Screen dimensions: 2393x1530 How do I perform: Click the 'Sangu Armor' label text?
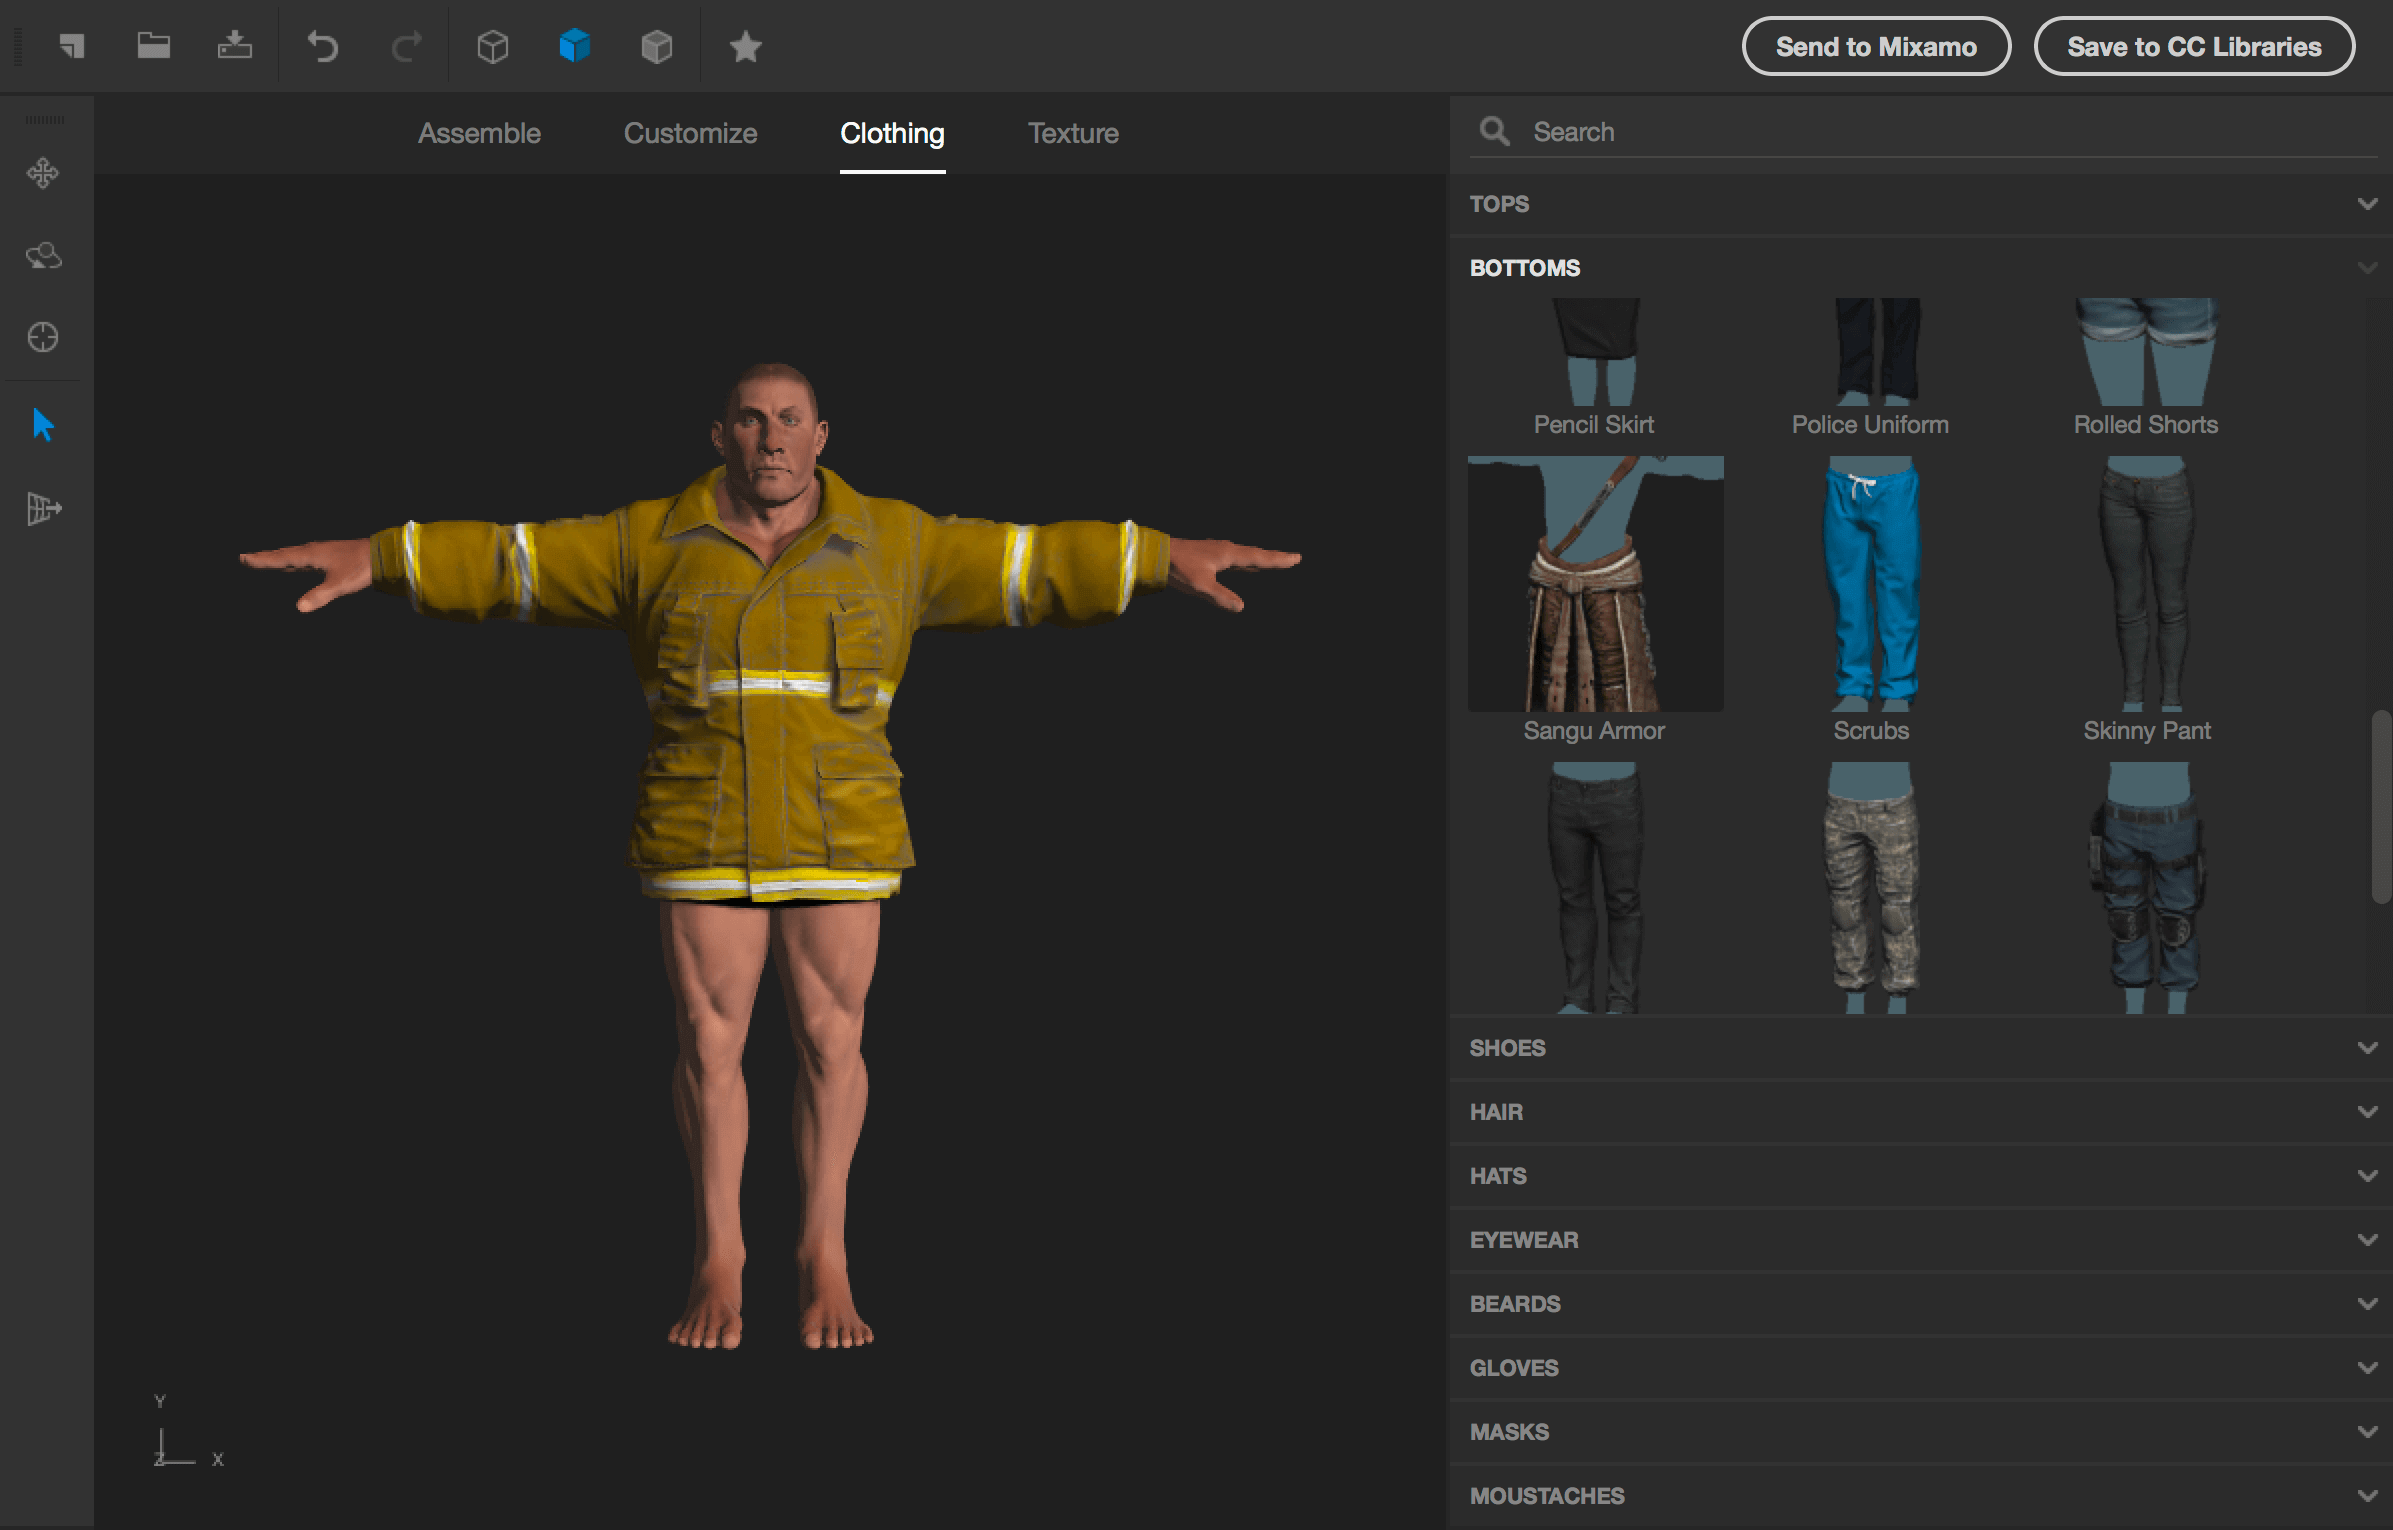tap(1594, 731)
